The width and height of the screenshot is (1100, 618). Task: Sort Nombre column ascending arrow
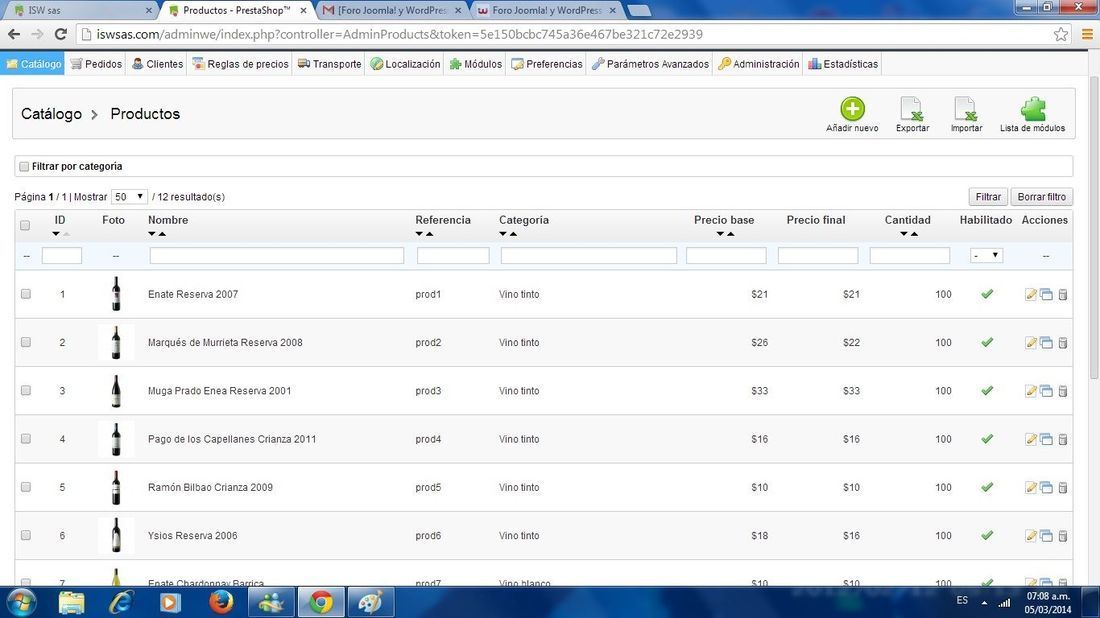(162, 234)
